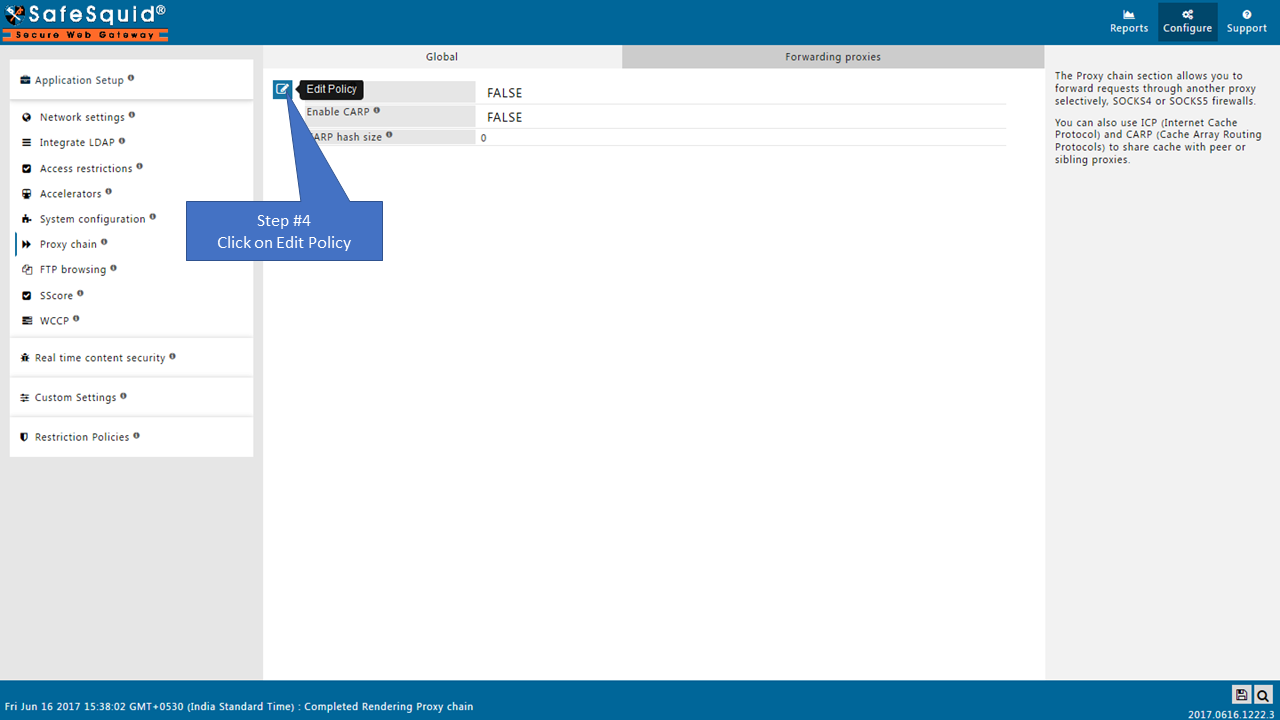Click the Restriction Policies shield icon

point(25,437)
